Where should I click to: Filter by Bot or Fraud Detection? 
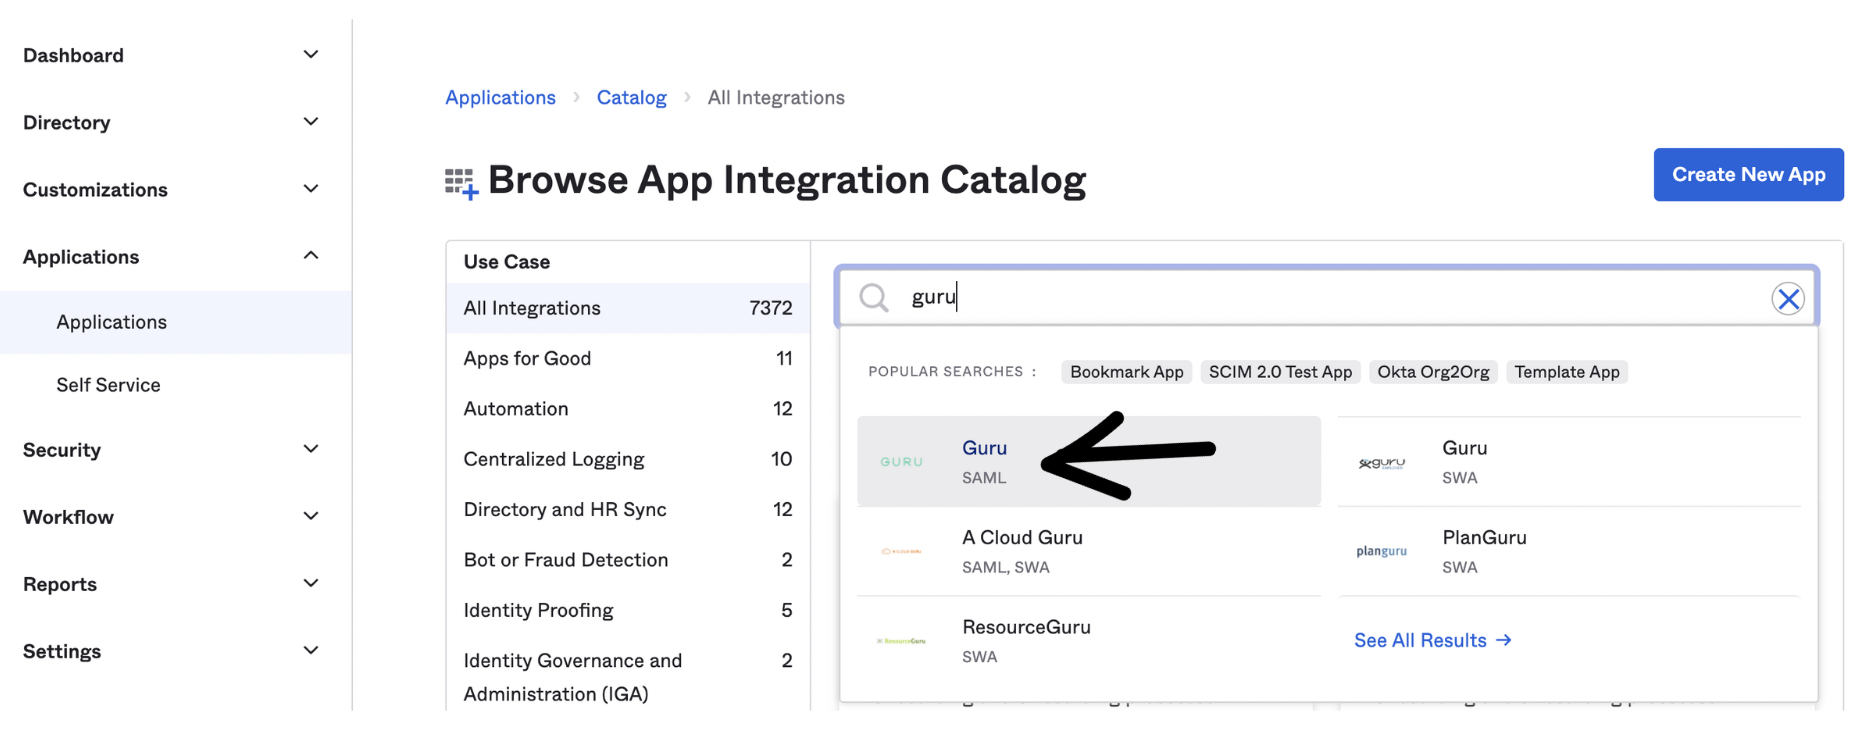pyautogui.click(x=628, y=560)
